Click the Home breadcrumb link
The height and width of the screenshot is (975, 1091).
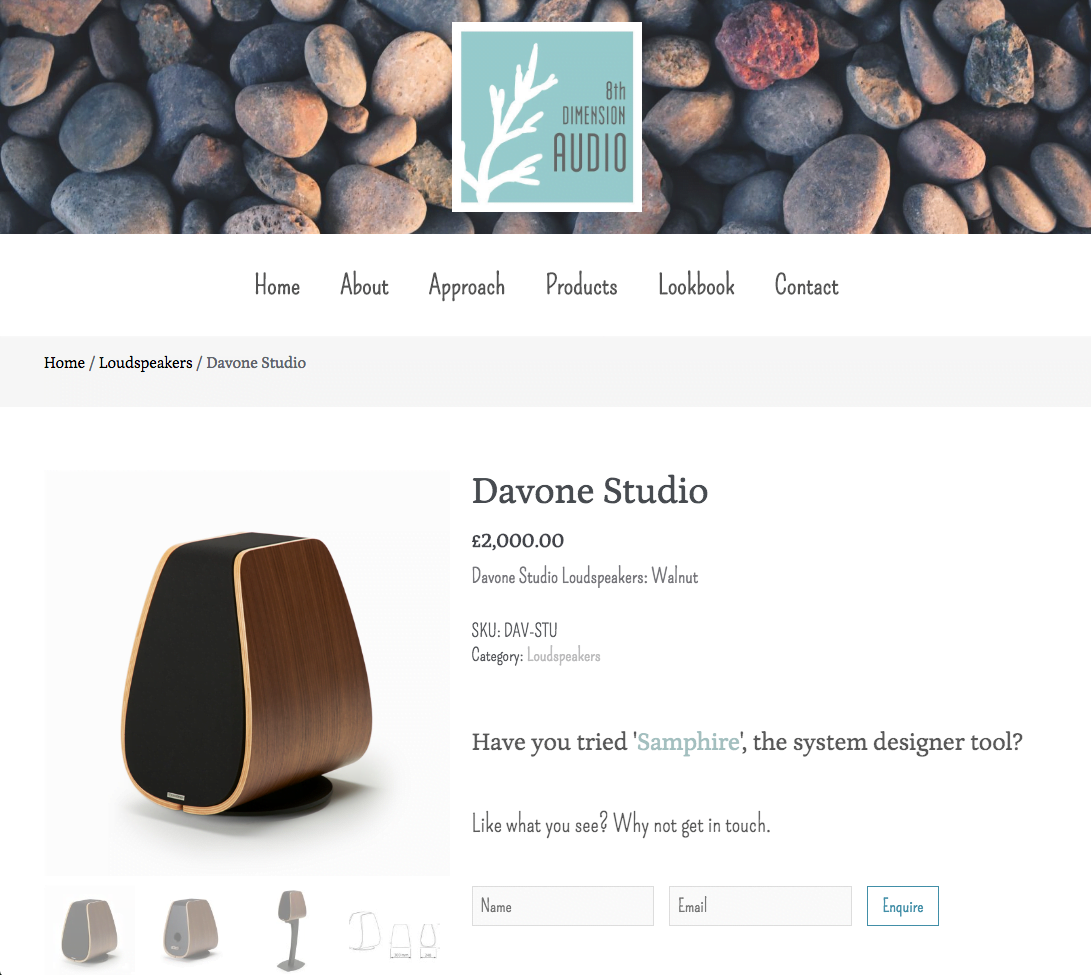[x=64, y=363]
